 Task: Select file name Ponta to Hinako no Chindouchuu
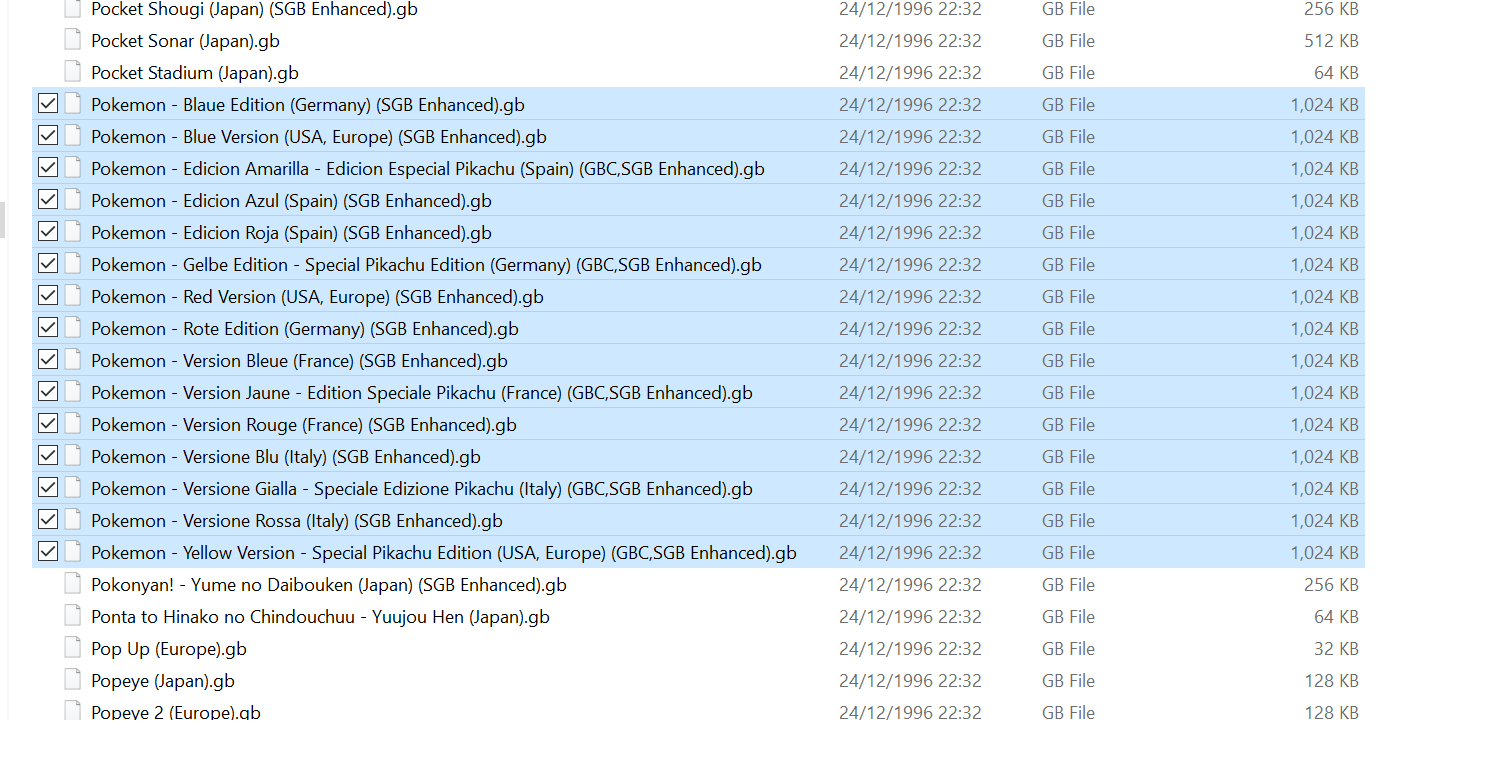coord(320,617)
